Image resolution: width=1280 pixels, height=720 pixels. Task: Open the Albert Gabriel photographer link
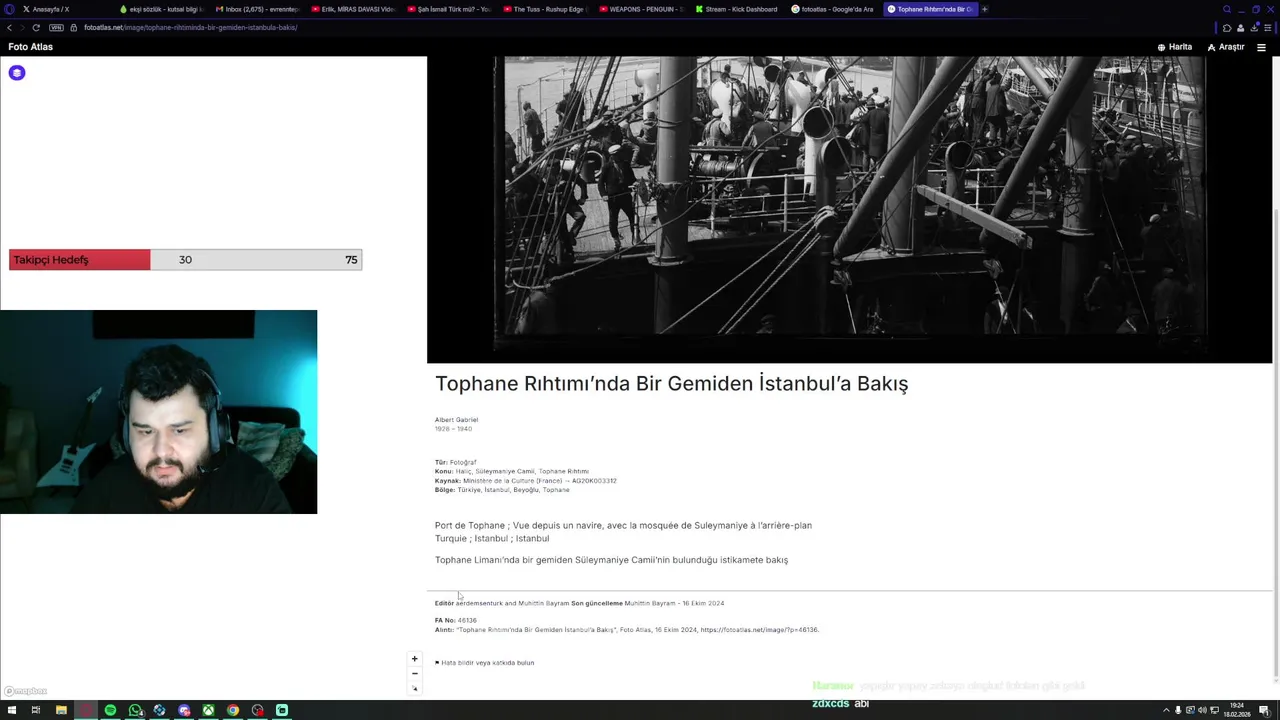click(x=456, y=420)
